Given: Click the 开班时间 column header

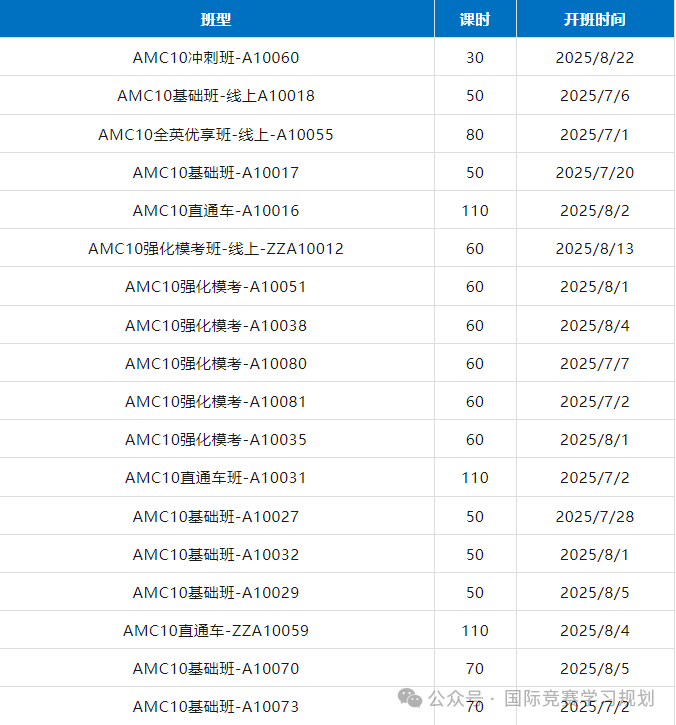Looking at the screenshot, I should [x=595, y=19].
